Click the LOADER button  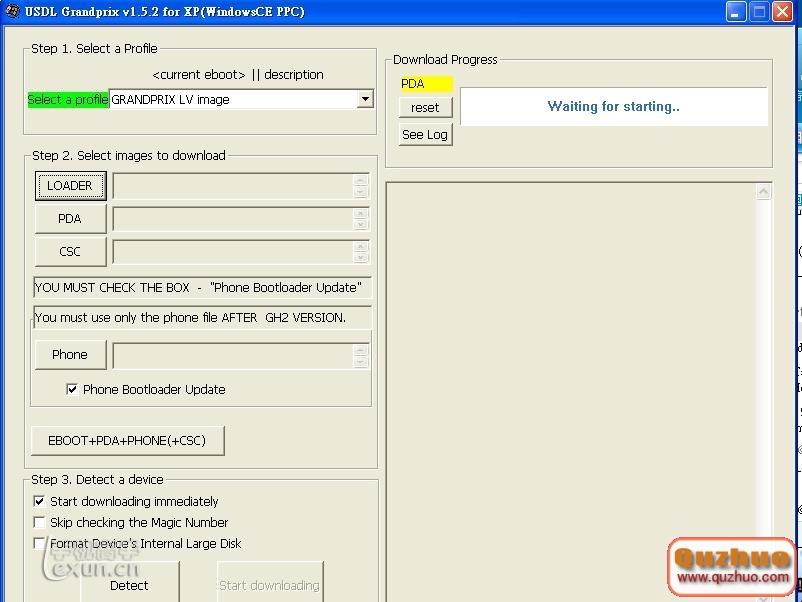point(71,186)
